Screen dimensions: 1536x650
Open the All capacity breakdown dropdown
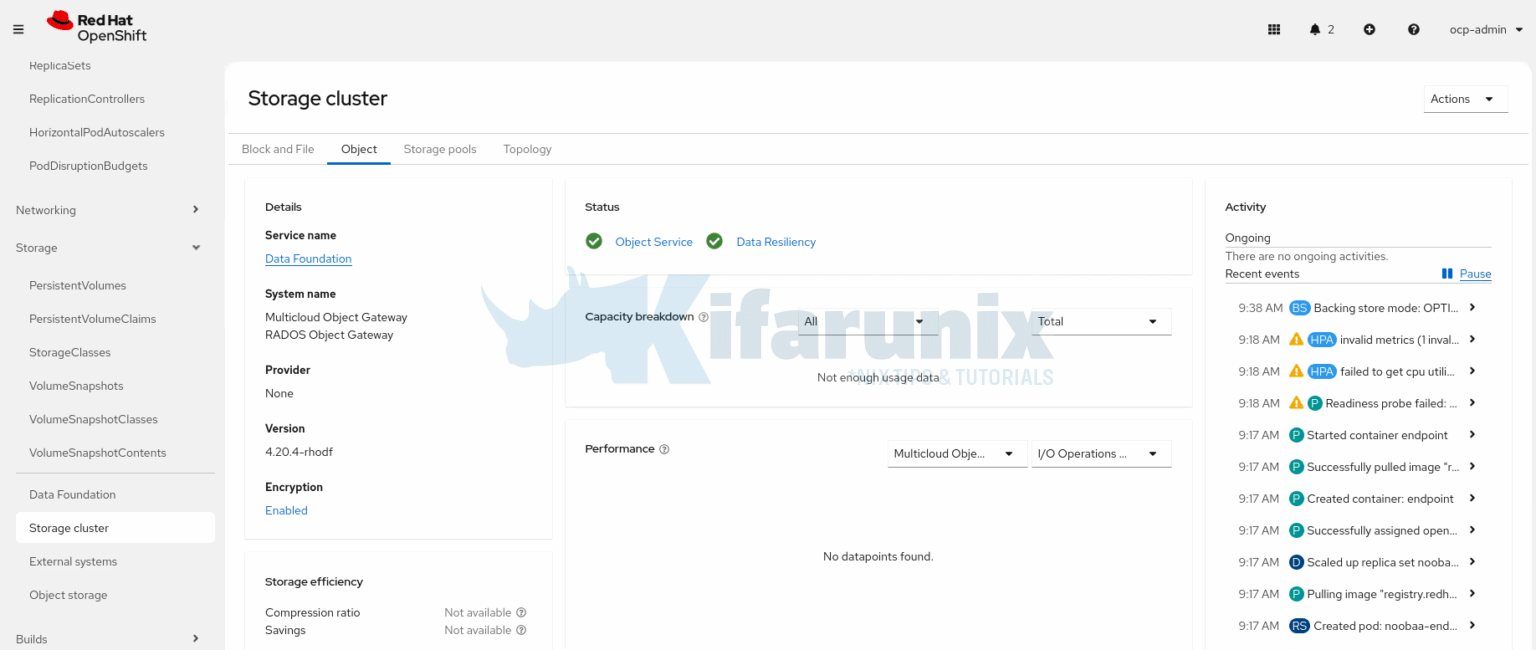(867, 321)
